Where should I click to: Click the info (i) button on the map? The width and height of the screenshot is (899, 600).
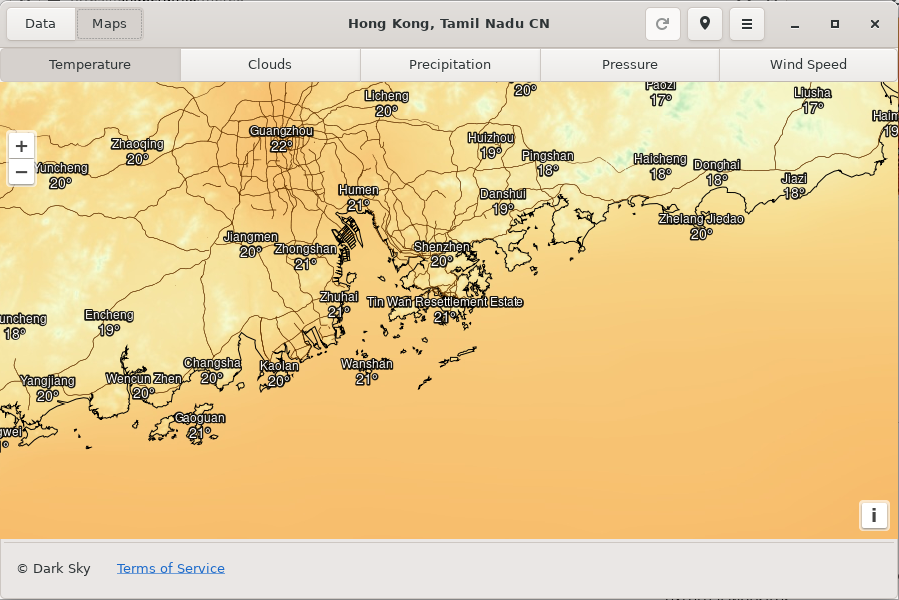[x=874, y=515]
